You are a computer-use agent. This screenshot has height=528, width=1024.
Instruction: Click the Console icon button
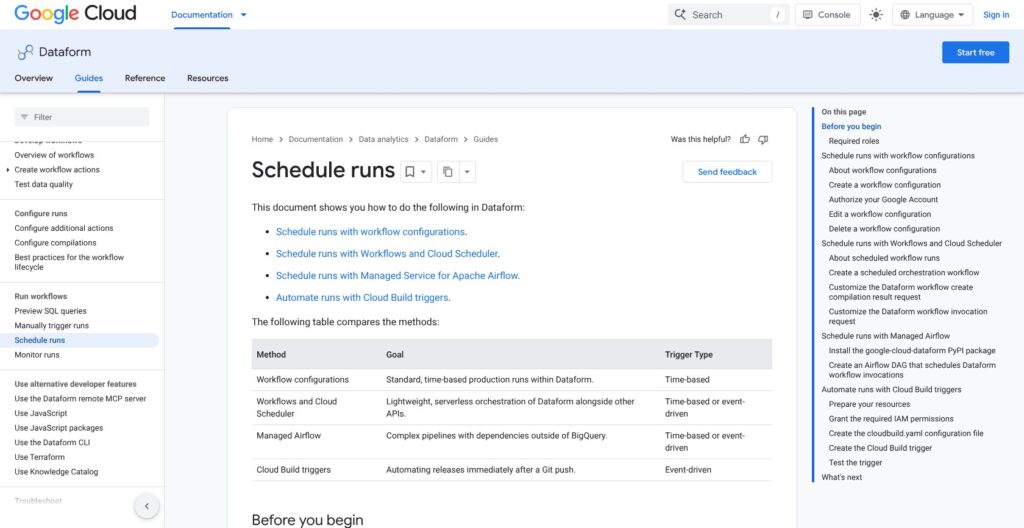pos(827,14)
